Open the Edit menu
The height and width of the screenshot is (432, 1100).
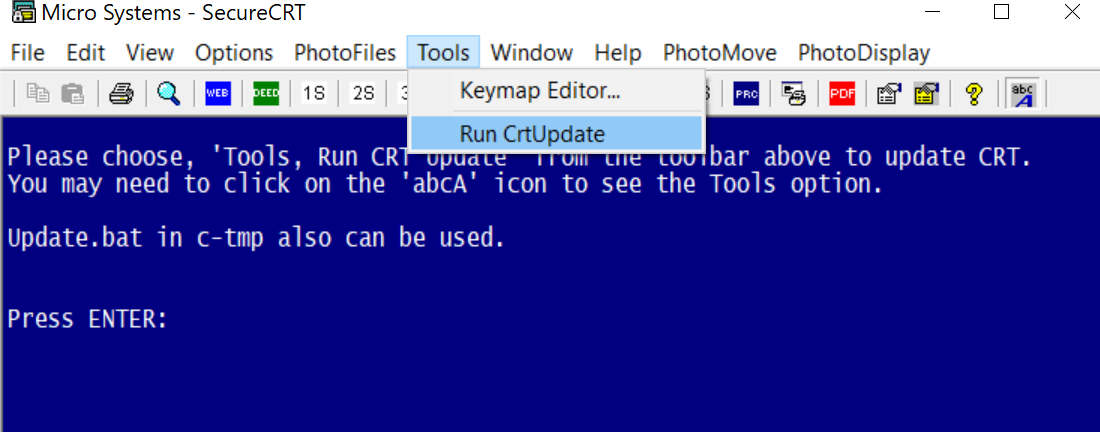point(86,53)
